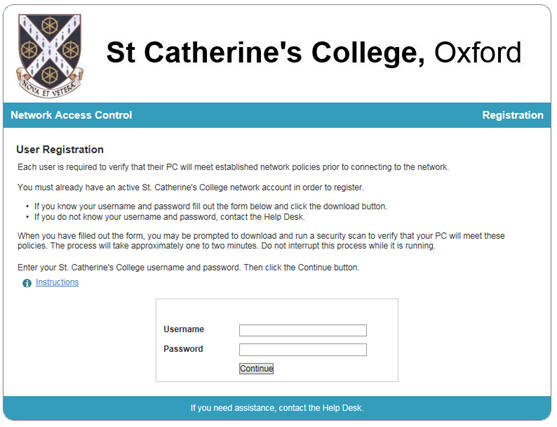Click the line instructing to click Continue button
The width and height of the screenshot is (557, 427).
(x=188, y=267)
